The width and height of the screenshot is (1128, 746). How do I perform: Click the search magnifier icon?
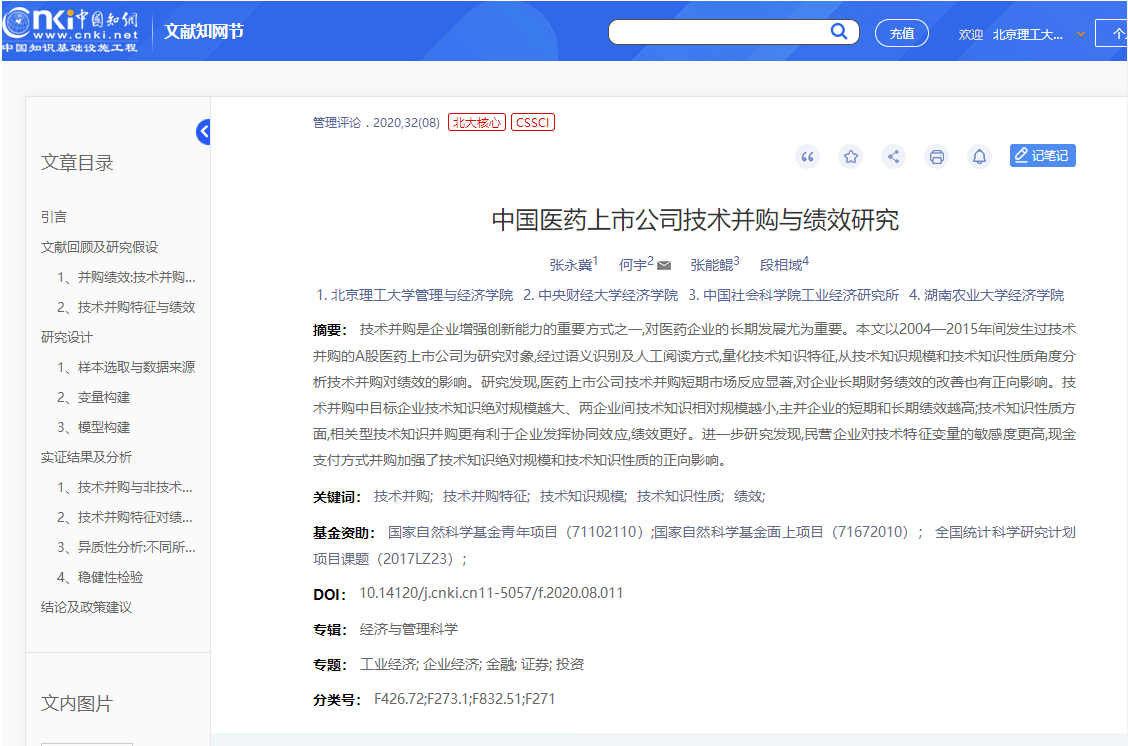[x=839, y=31]
